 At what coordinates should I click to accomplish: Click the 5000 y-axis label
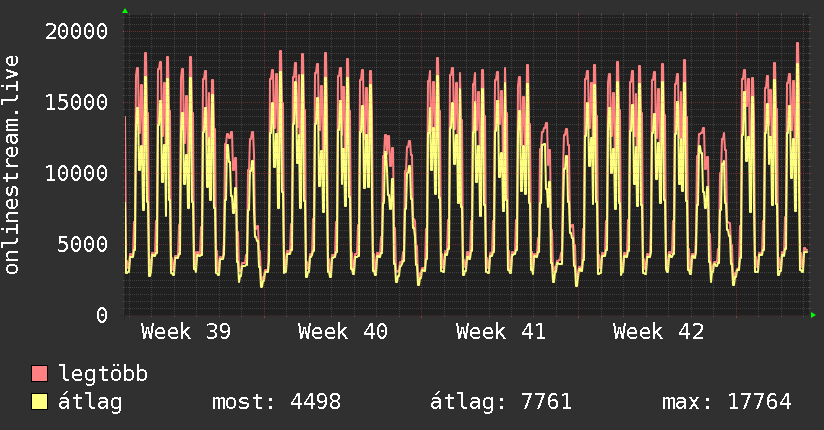pyautogui.click(x=83, y=244)
